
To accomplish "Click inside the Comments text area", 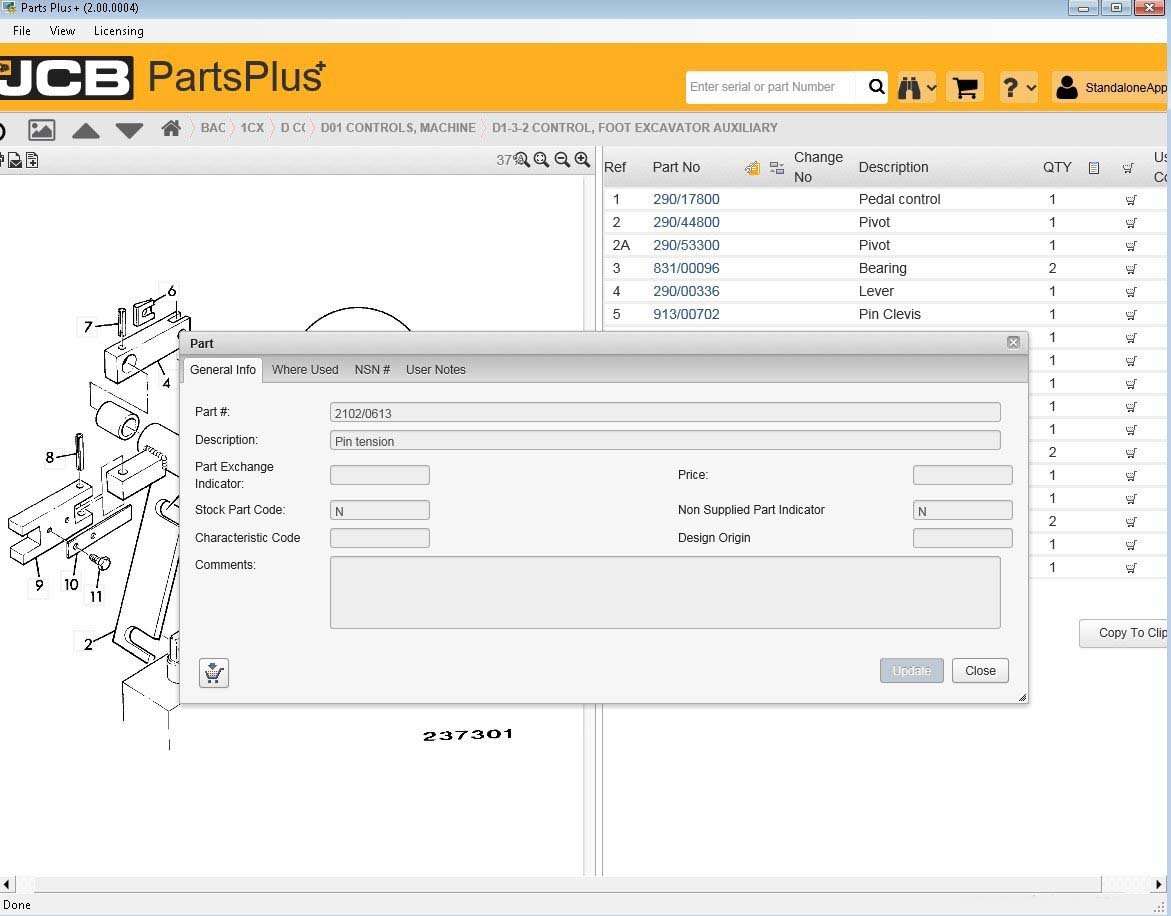I will click(665, 593).
